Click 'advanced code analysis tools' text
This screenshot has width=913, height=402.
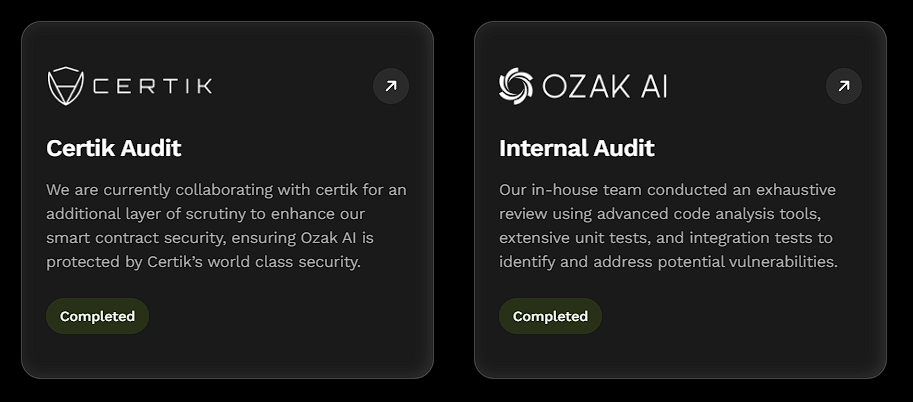[709, 214]
